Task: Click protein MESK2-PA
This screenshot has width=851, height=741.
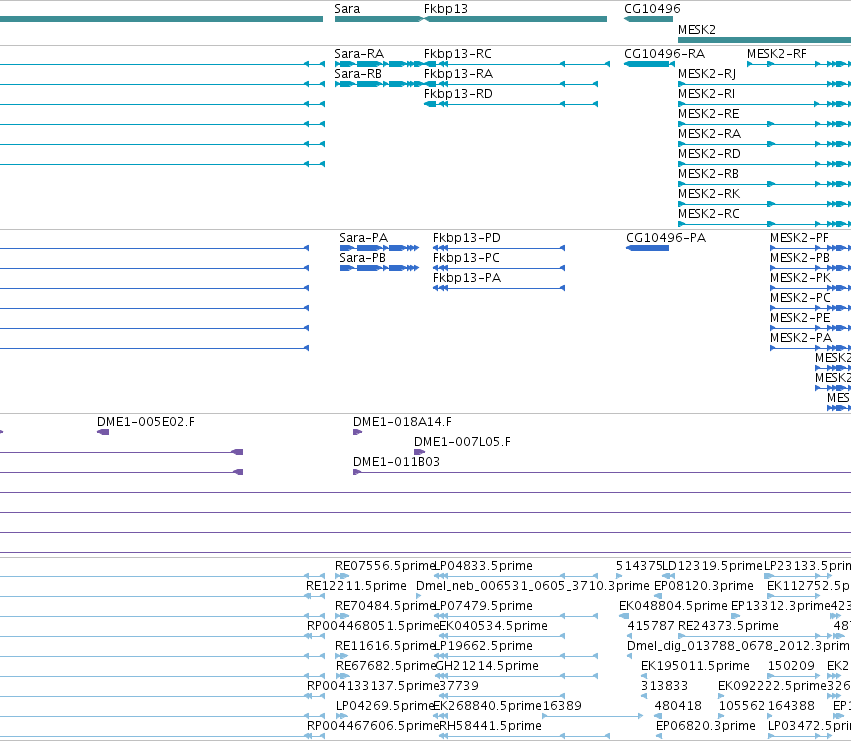Action: (x=810, y=348)
